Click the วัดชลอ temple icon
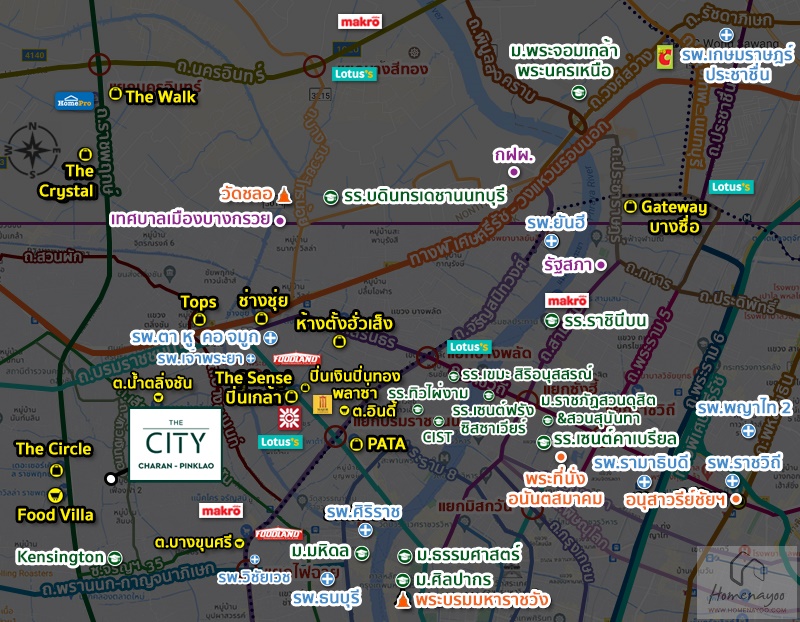800x622 pixels. click(x=284, y=195)
